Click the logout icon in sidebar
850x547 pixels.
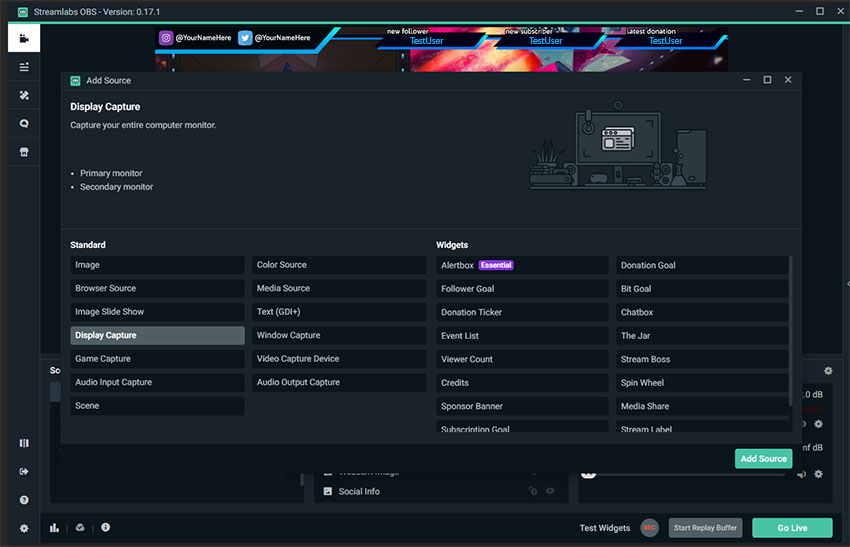pyautogui.click(x=24, y=472)
